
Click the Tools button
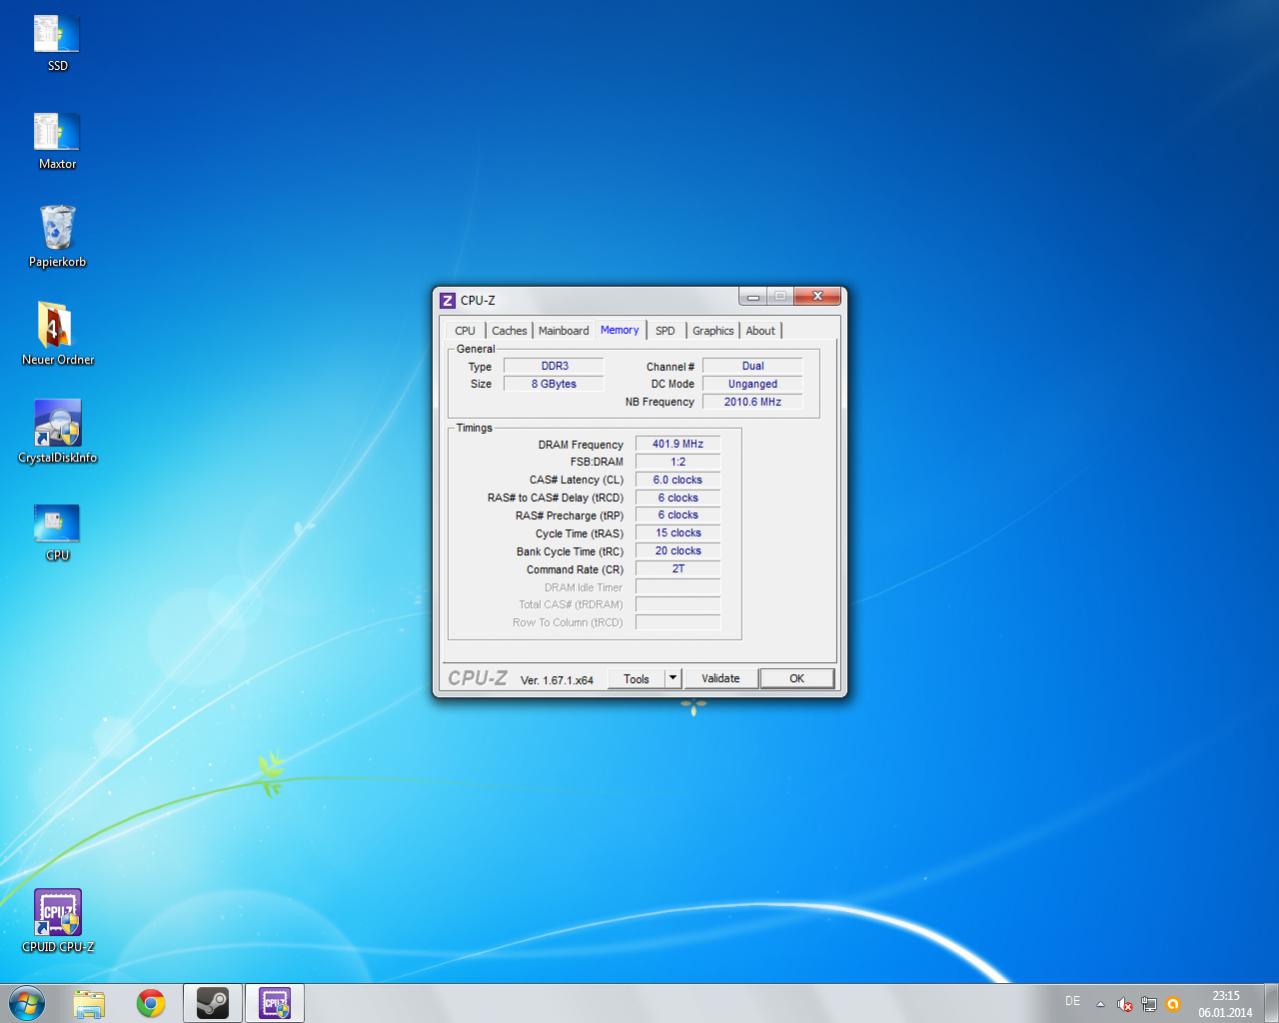(636, 678)
